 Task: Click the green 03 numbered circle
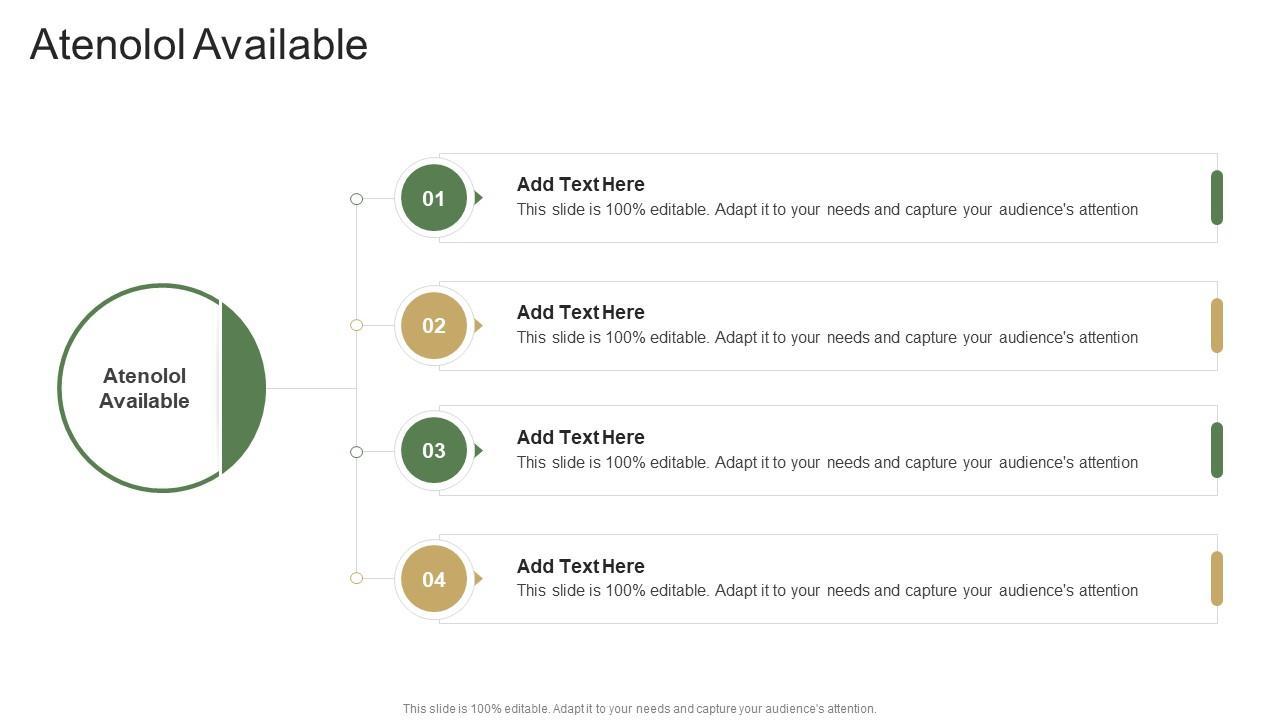(434, 451)
